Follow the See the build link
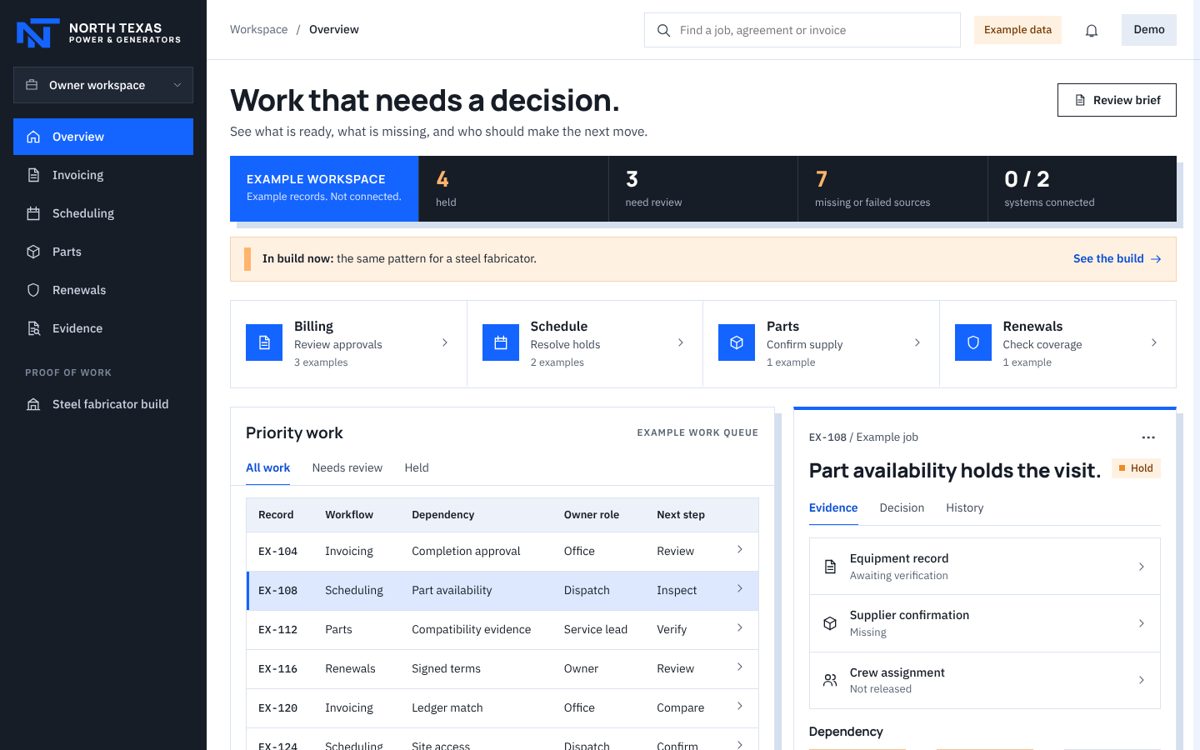The width and height of the screenshot is (1200, 750). point(1117,259)
